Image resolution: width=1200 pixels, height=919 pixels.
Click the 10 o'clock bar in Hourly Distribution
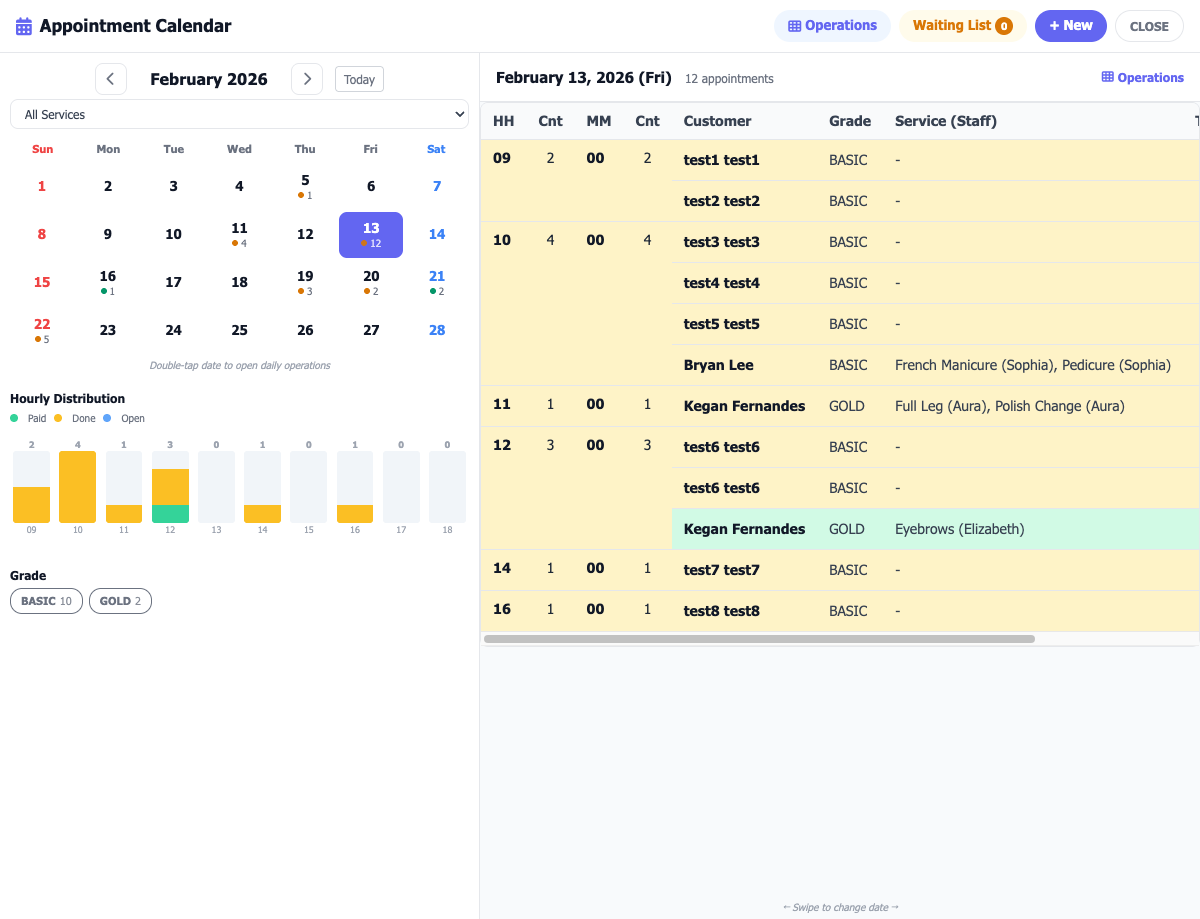pyautogui.click(x=77, y=487)
